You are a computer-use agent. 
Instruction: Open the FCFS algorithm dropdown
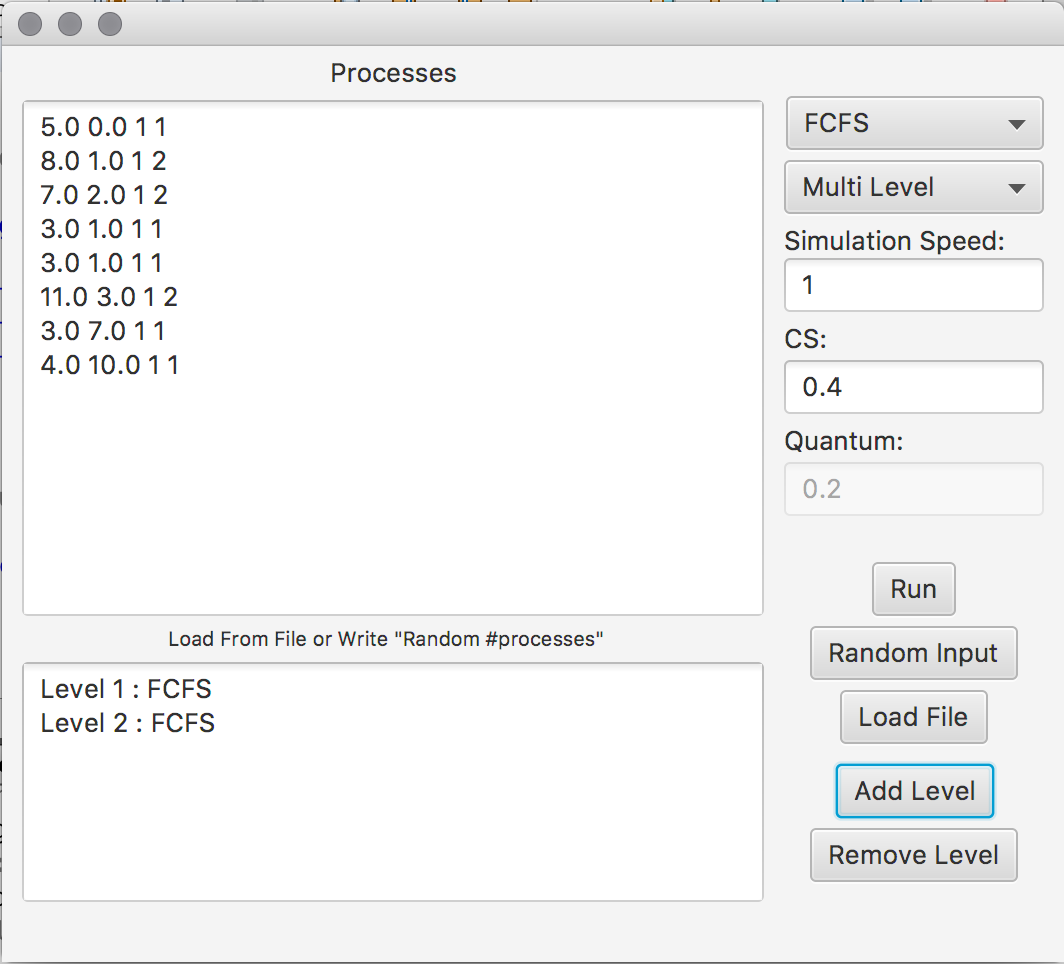914,124
